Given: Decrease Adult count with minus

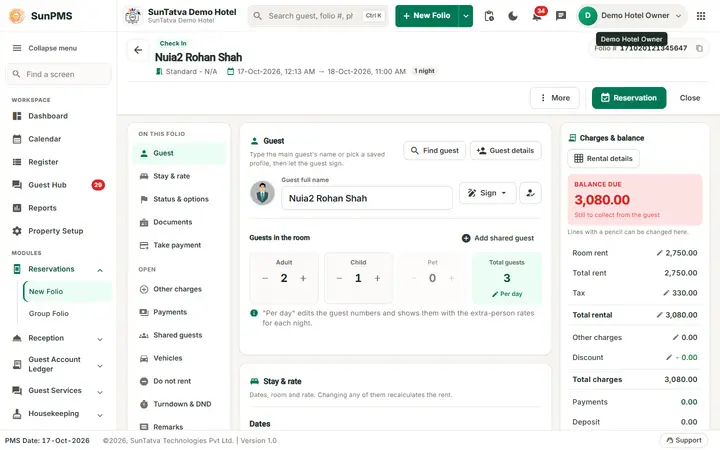Looking at the screenshot, I should [265, 278].
